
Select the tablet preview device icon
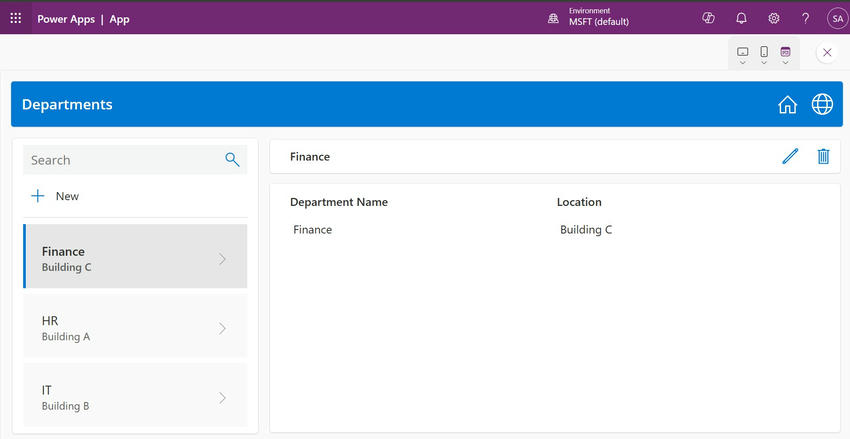click(x=743, y=51)
